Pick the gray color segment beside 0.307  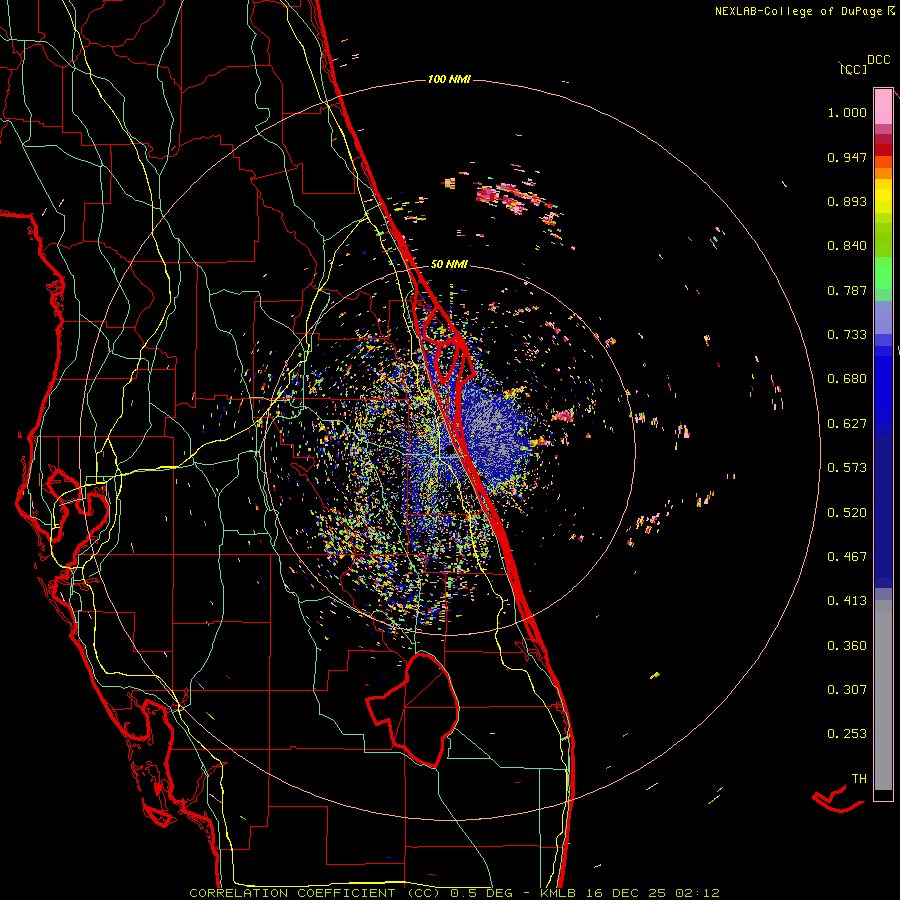[x=883, y=695]
